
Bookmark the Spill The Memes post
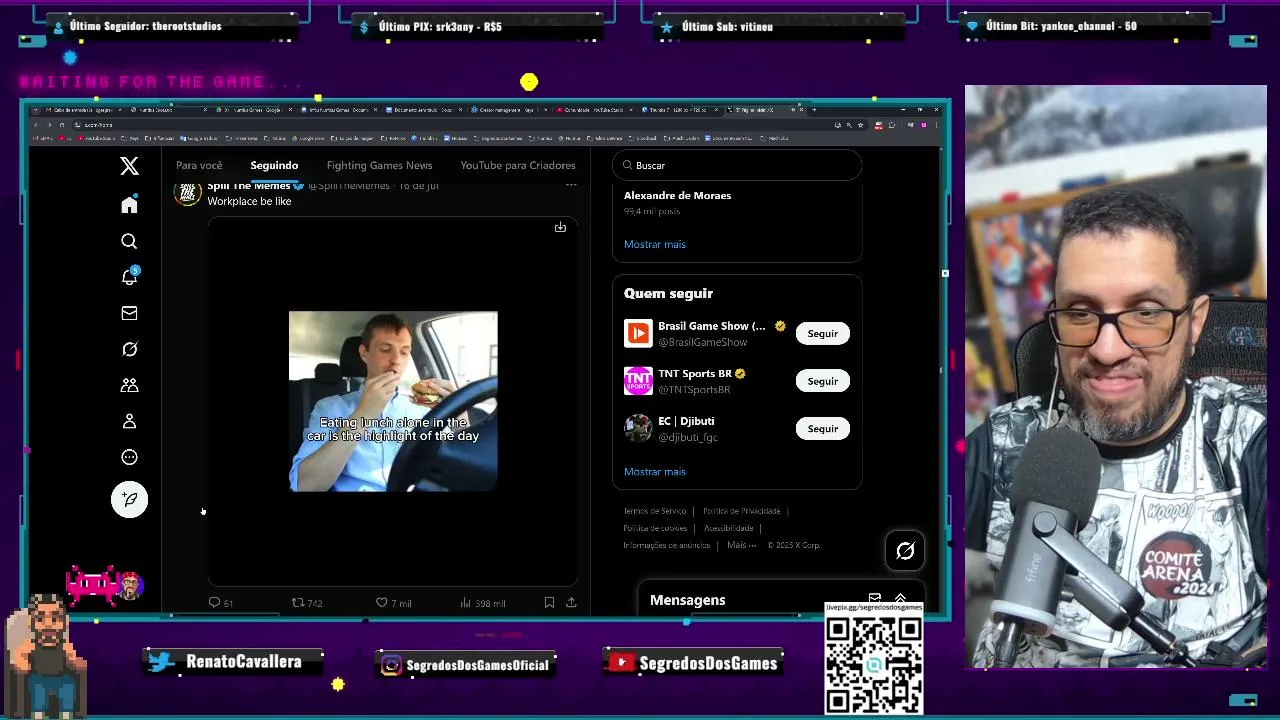click(x=549, y=603)
